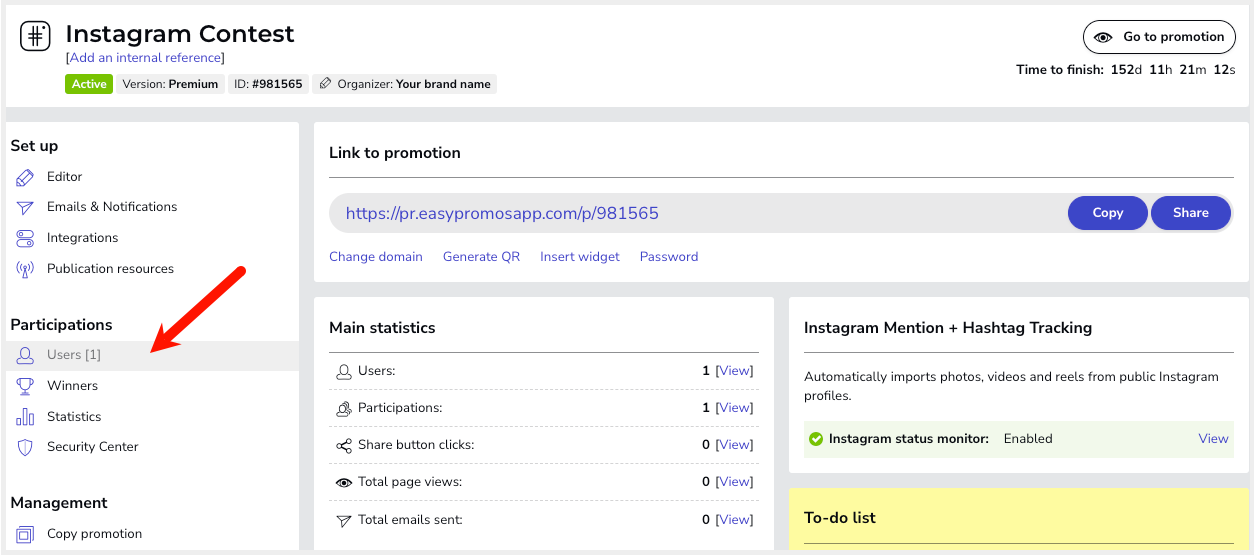This screenshot has height=556, width=1254.
Task: Click the Participations icon in Main statistics
Action: coord(344,408)
